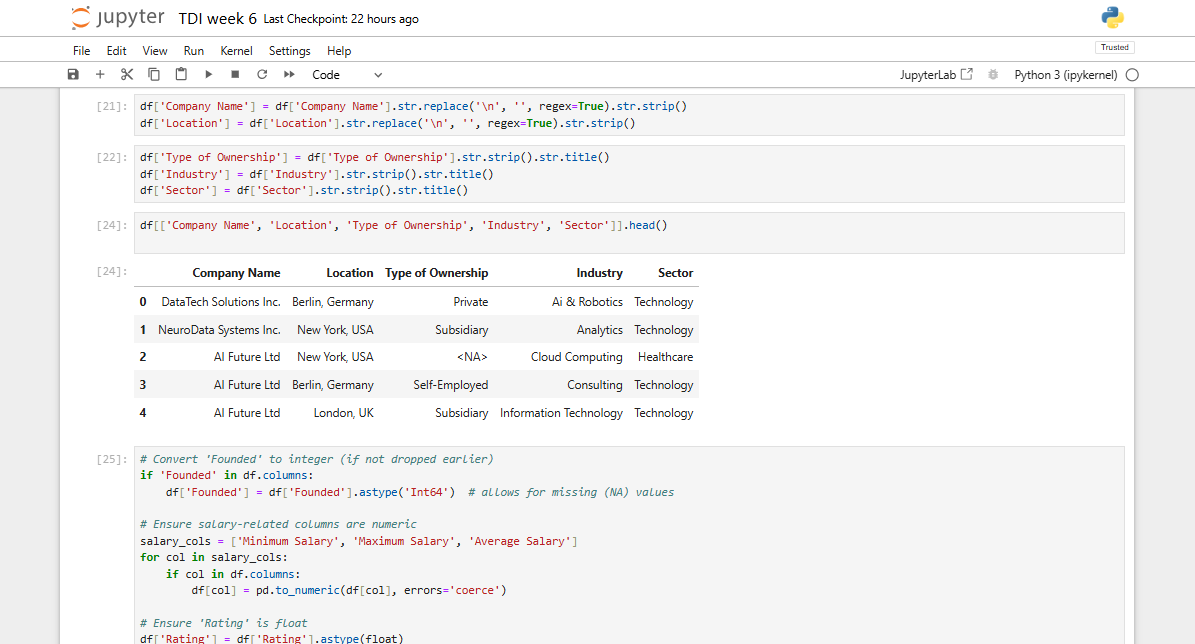
Task: Restart kernel and run all cells
Action: tap(289, 75)
